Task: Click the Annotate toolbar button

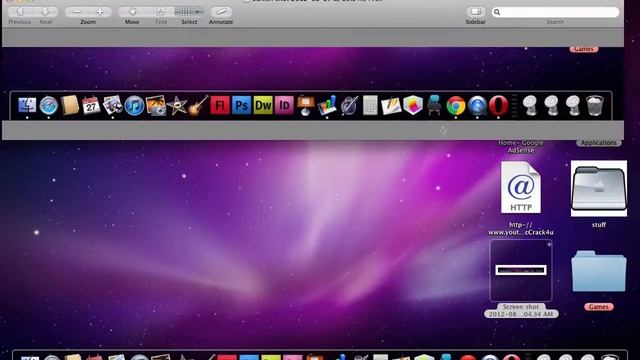Action: point(221,12)
